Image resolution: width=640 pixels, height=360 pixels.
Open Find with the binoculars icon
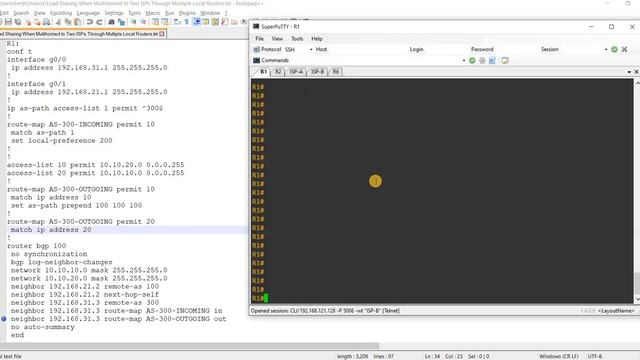[x=111, y=22]
